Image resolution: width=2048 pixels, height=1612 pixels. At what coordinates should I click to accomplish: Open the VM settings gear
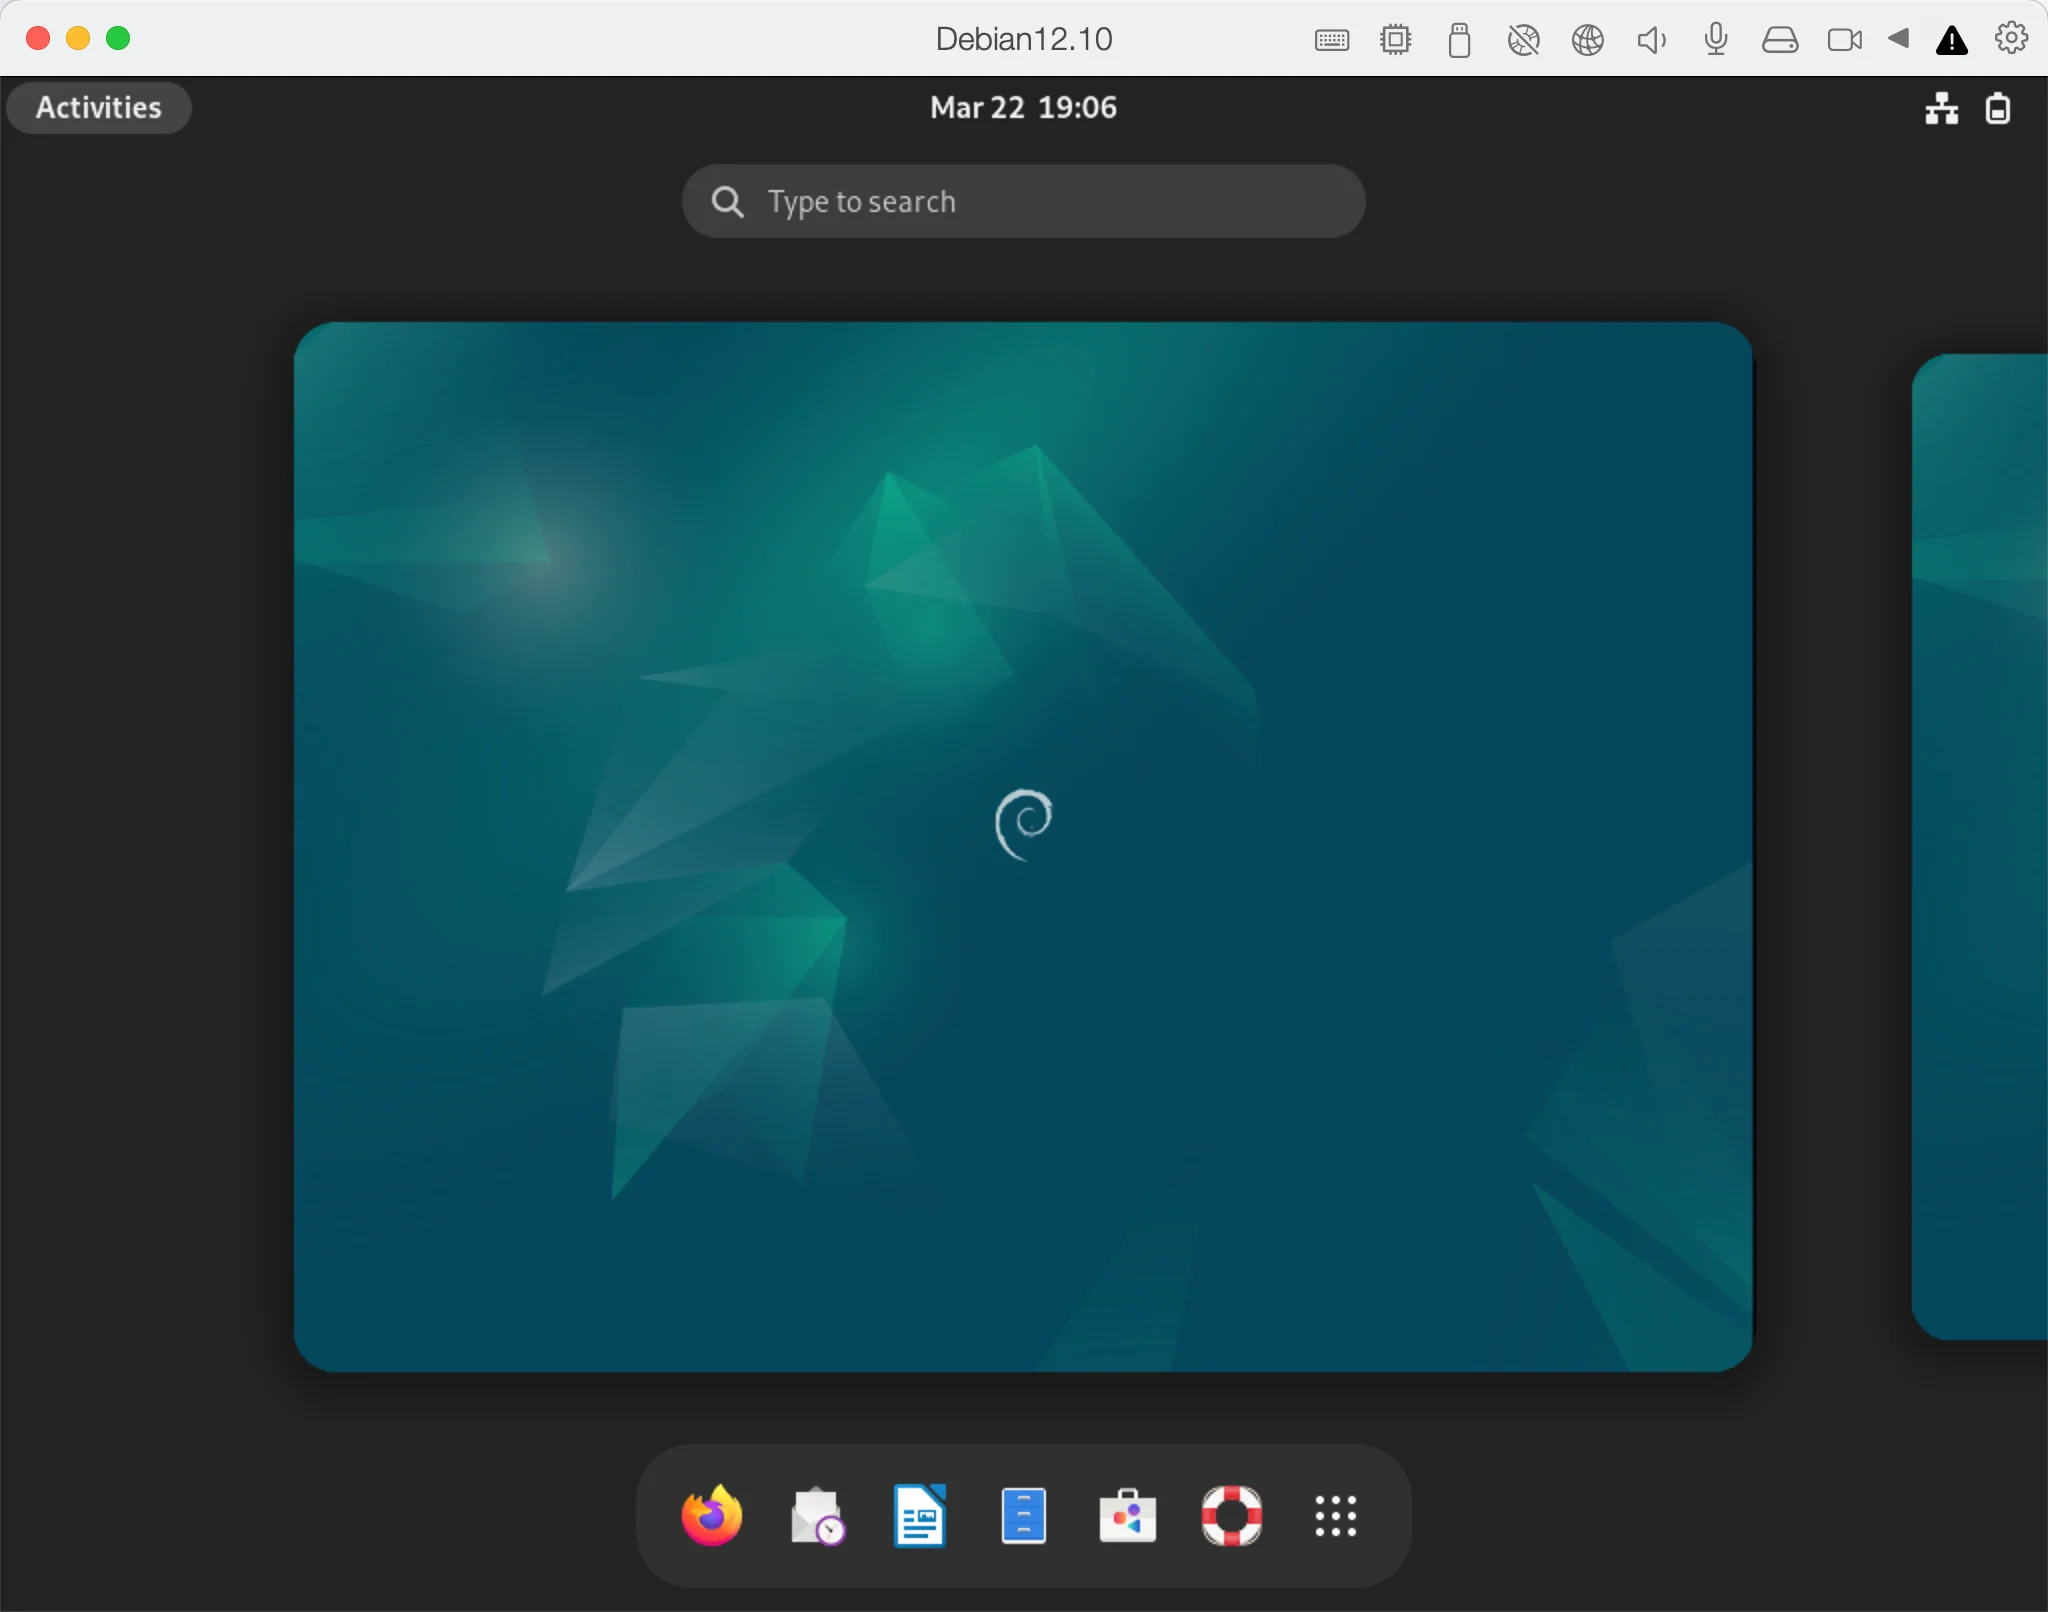point(2011,38)
